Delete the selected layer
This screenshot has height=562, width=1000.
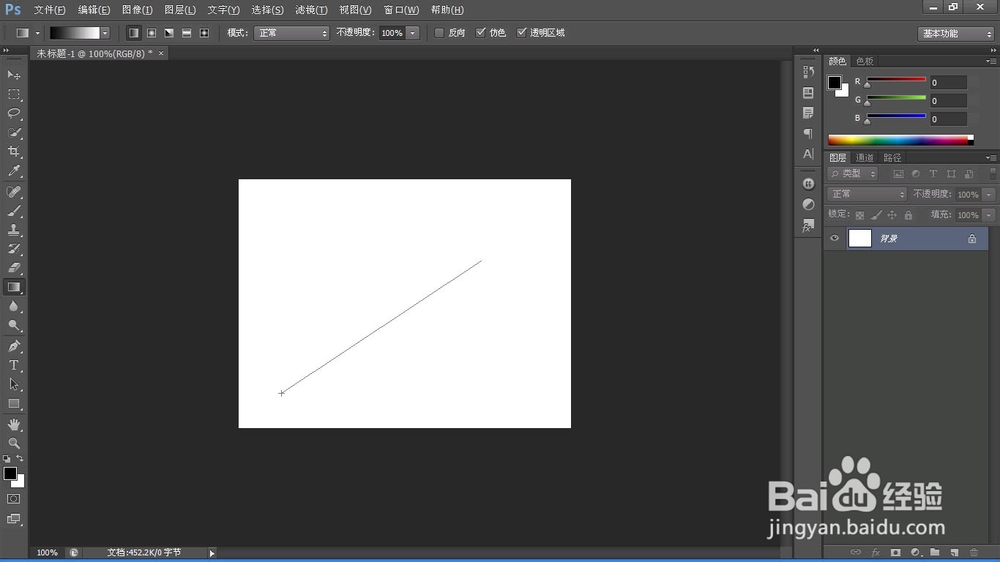pos(974,552)
